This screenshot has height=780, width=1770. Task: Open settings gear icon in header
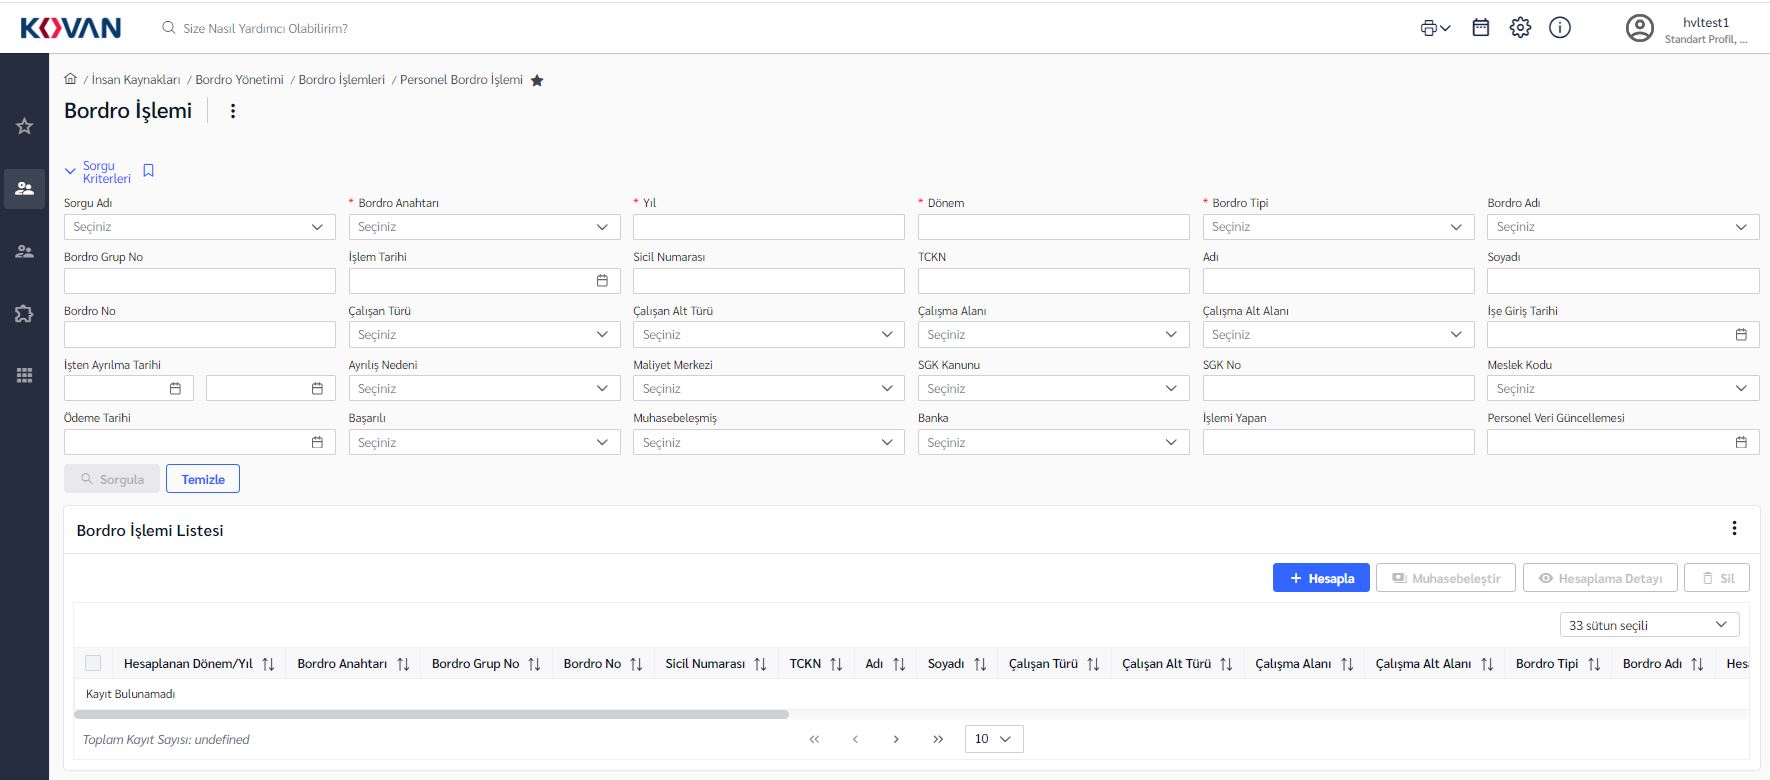coord(1520,28)
